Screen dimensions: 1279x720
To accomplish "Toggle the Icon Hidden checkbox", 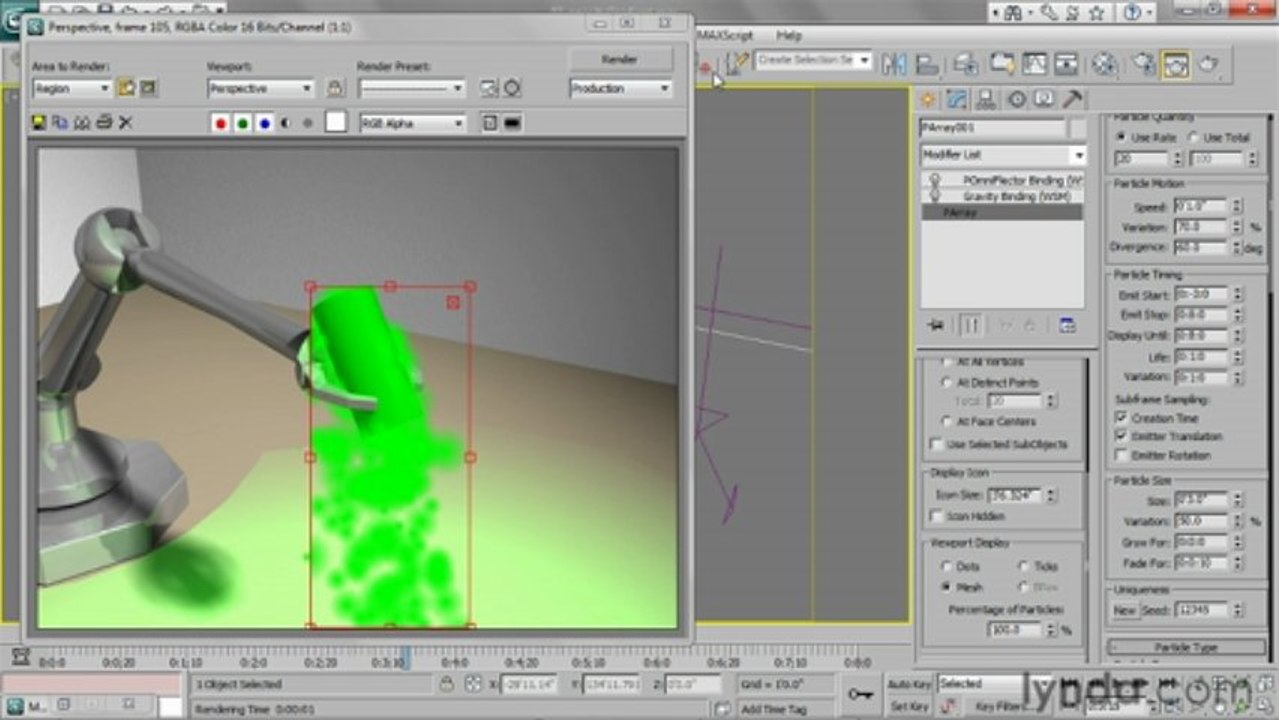I will point(936,516).
